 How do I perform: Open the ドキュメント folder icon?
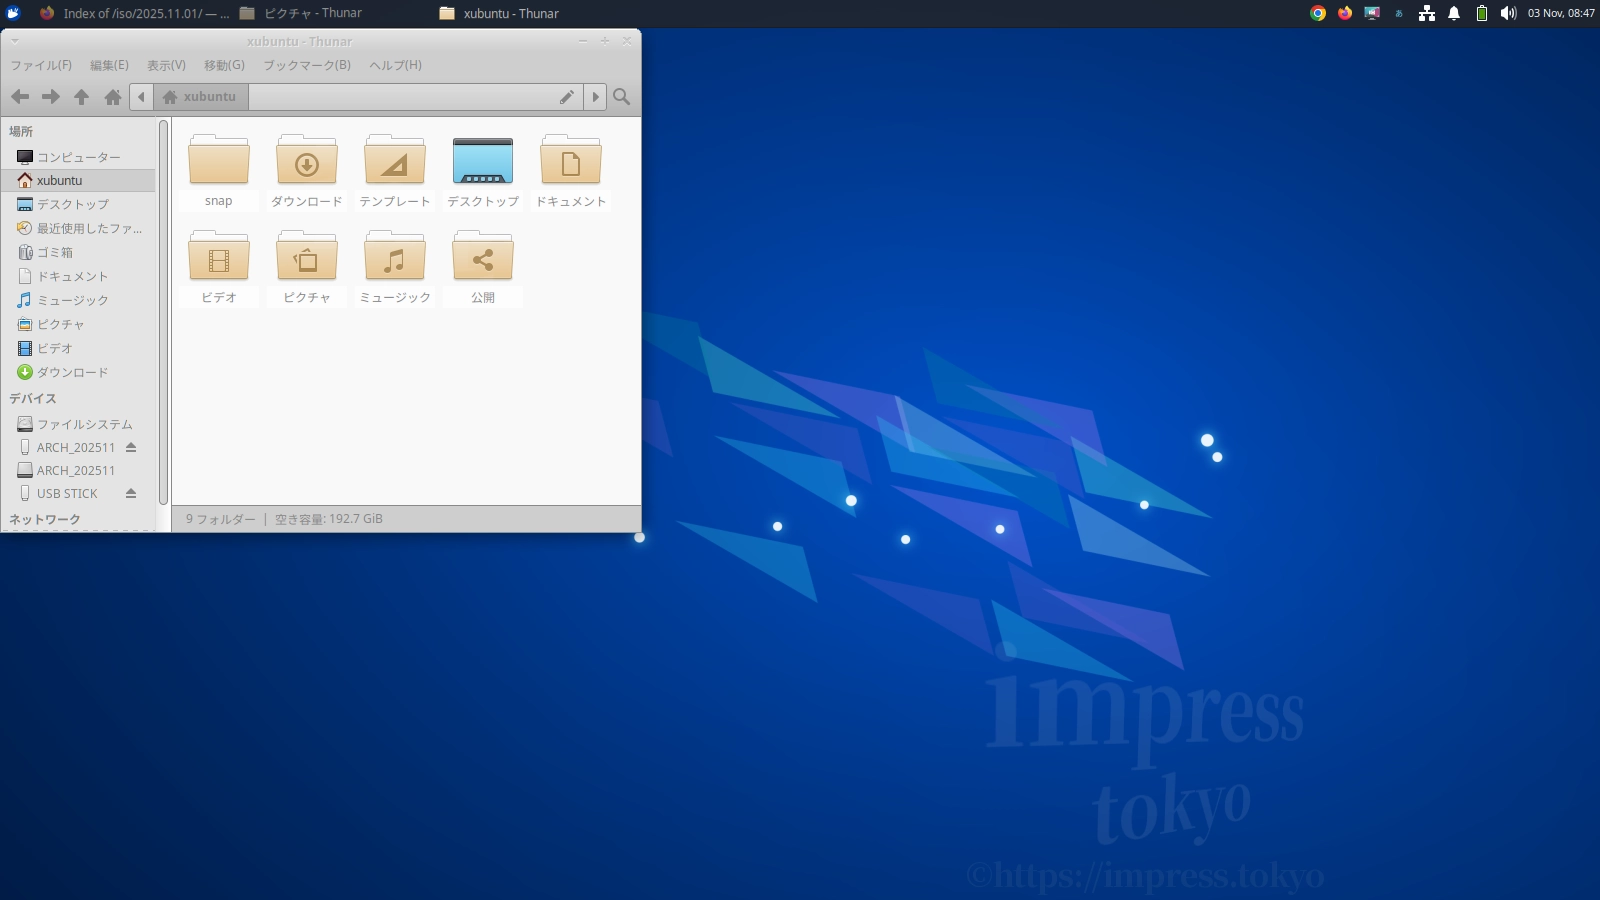[x=571, y=170]
